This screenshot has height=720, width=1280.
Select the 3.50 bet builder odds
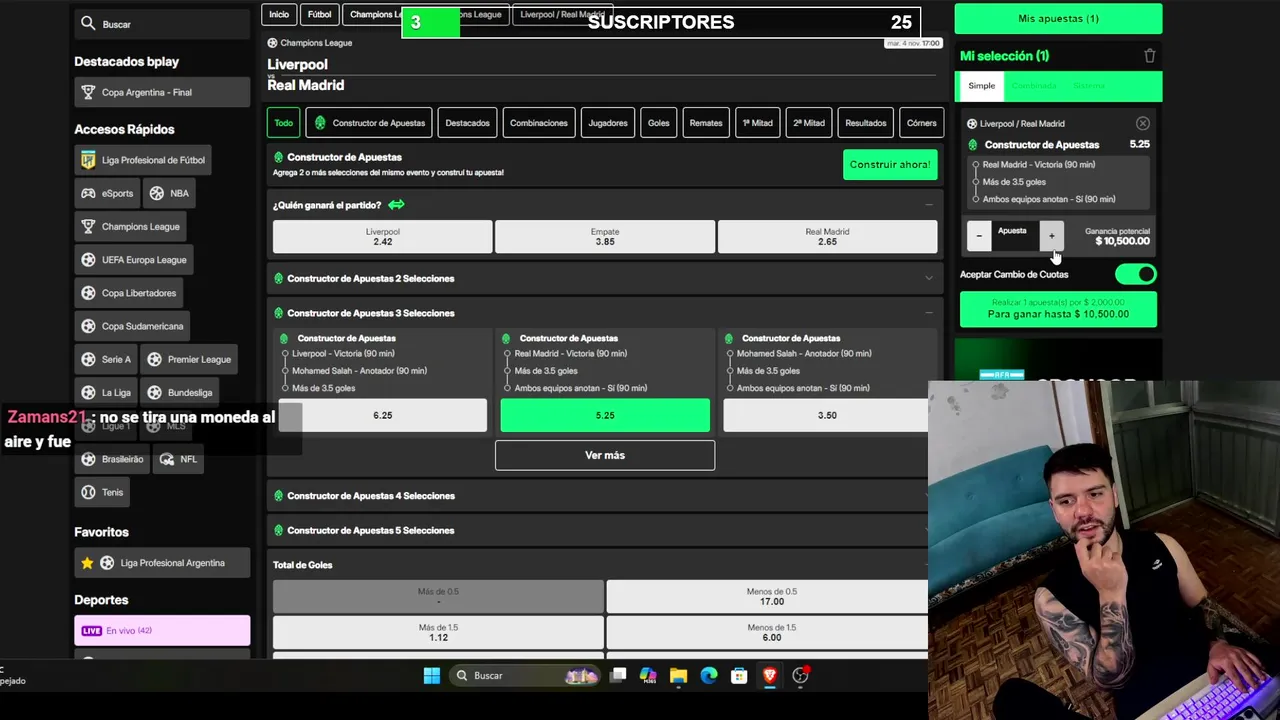point(826,415)
